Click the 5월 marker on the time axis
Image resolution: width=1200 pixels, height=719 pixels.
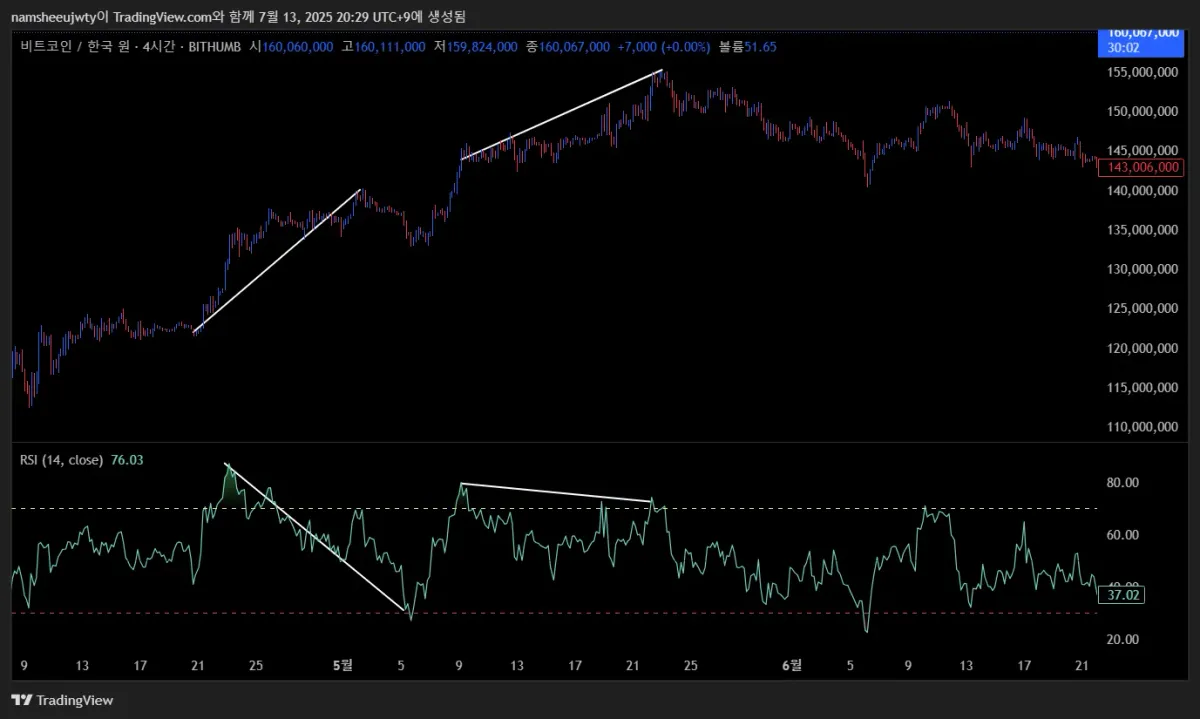(342, 664)
